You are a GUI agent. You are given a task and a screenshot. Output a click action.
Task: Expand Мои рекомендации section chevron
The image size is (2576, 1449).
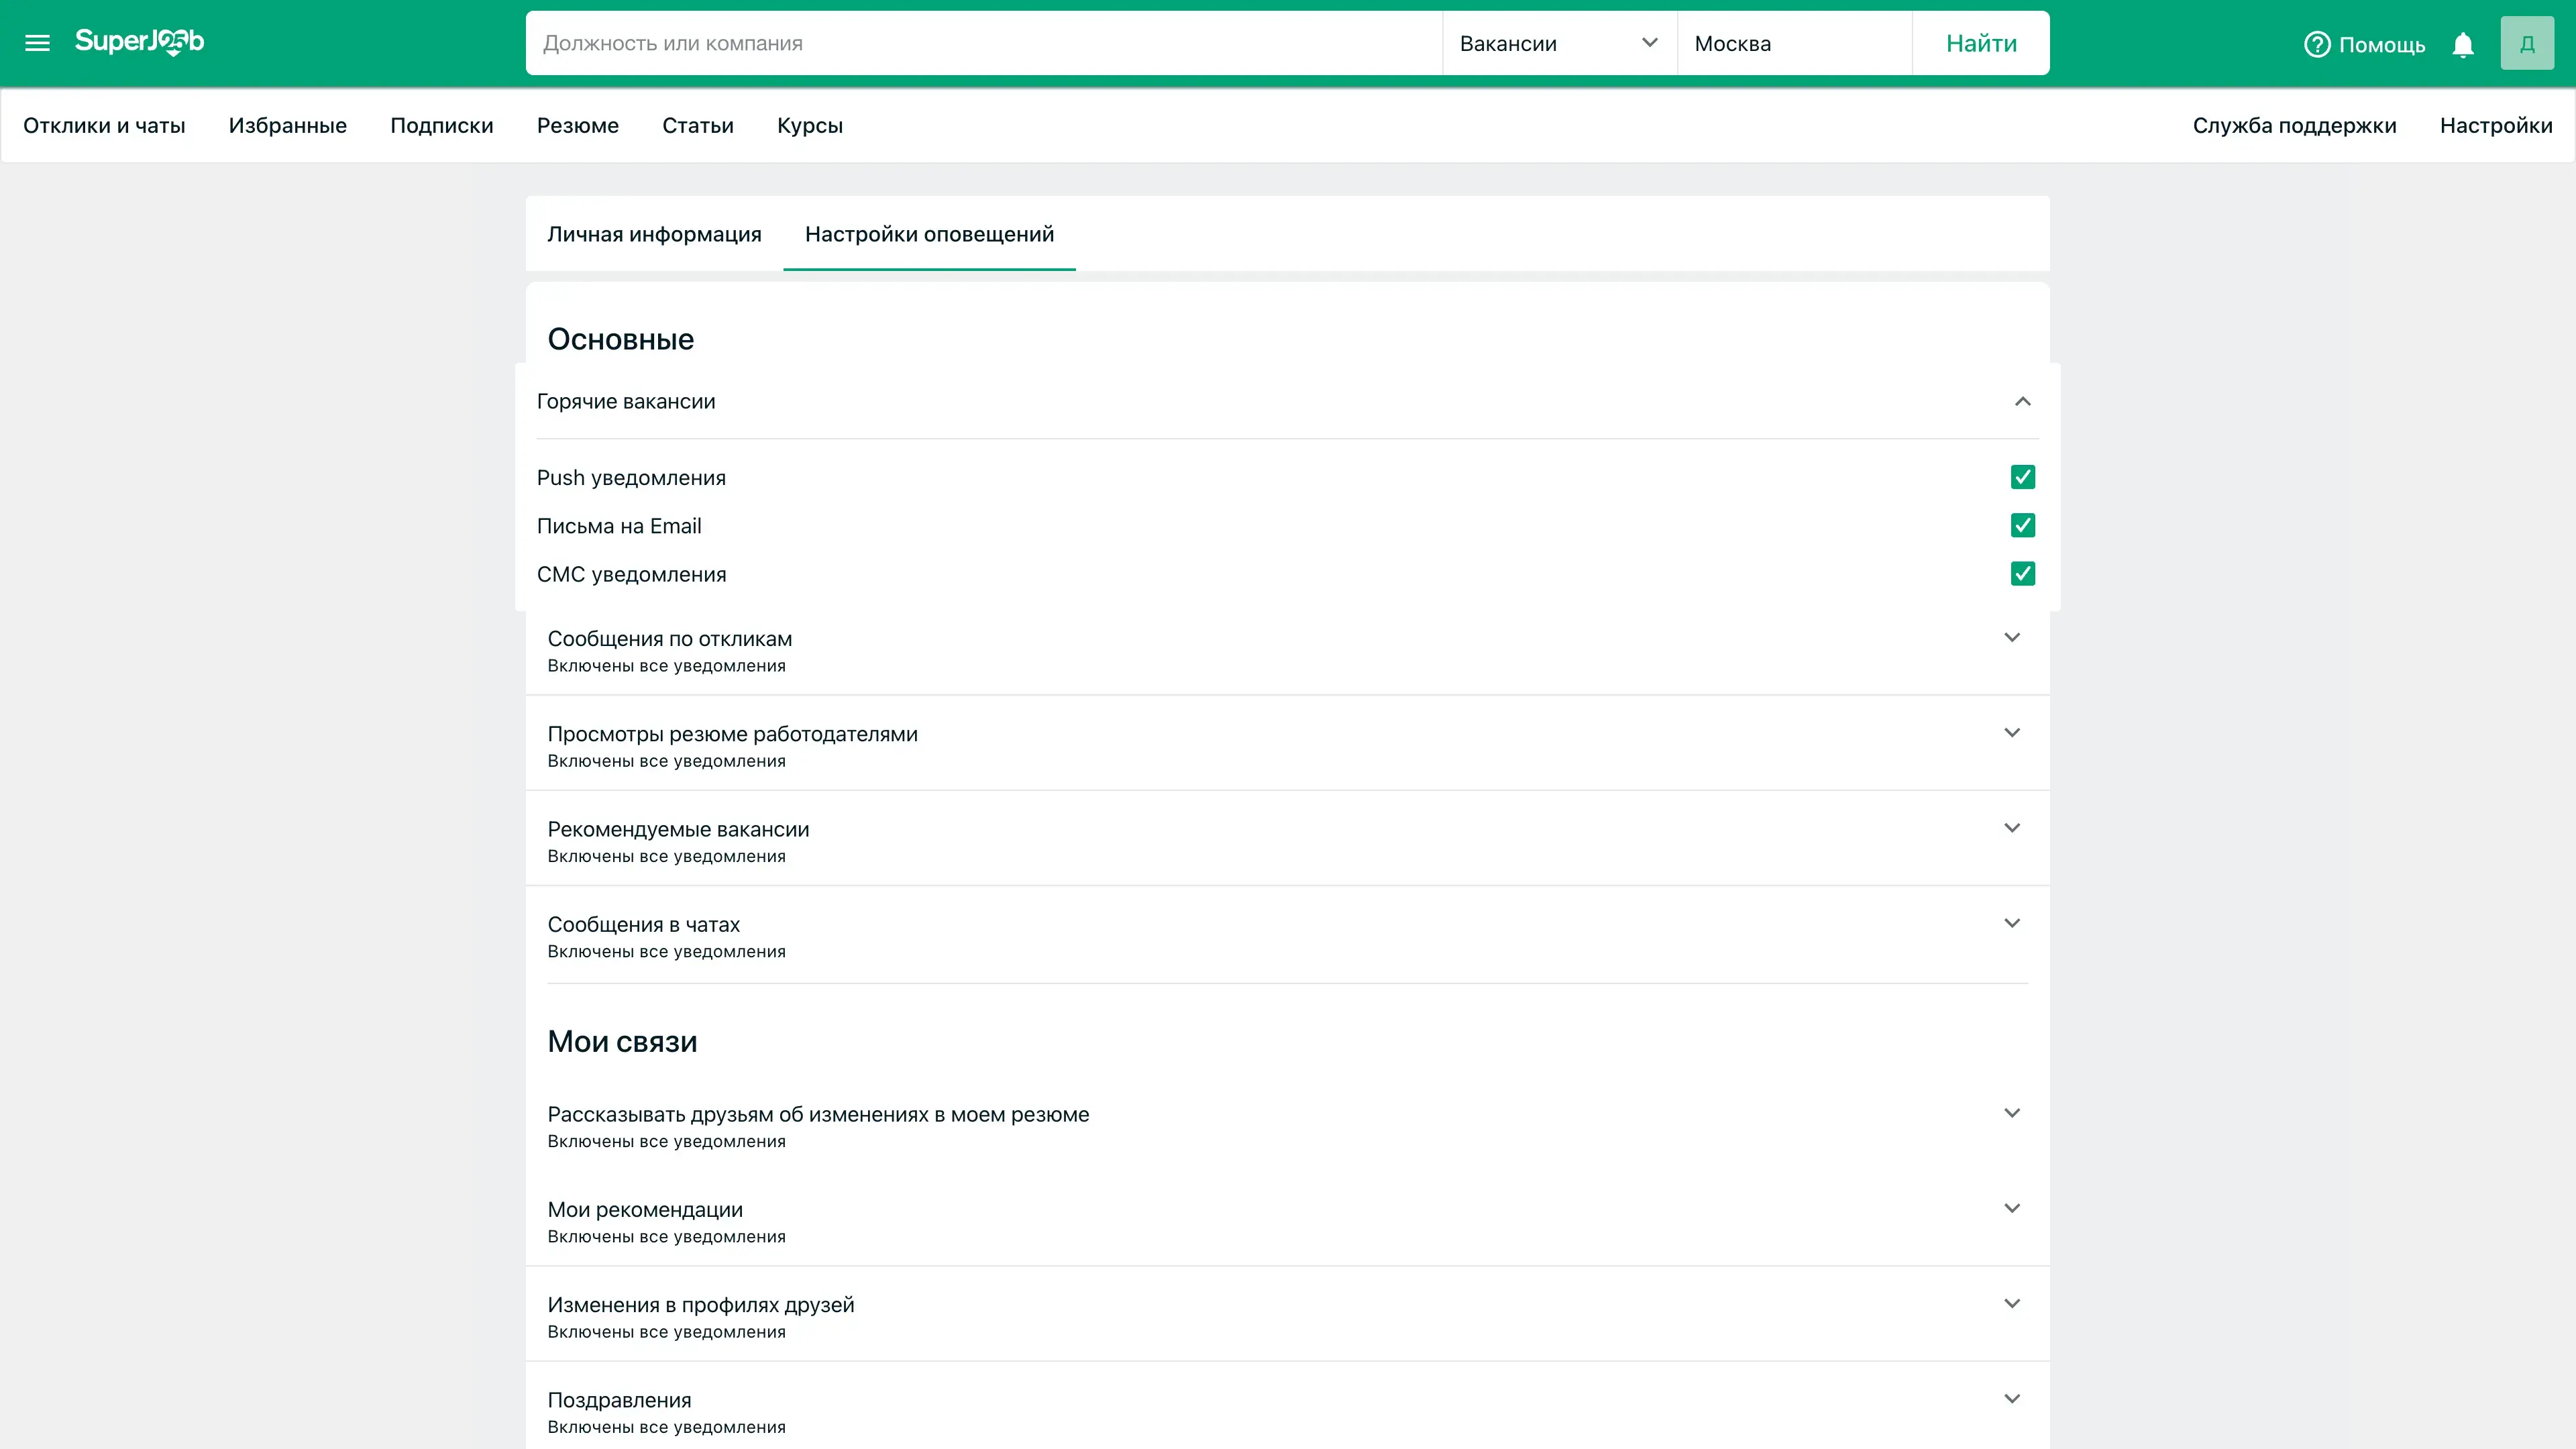(2011, 1208)
